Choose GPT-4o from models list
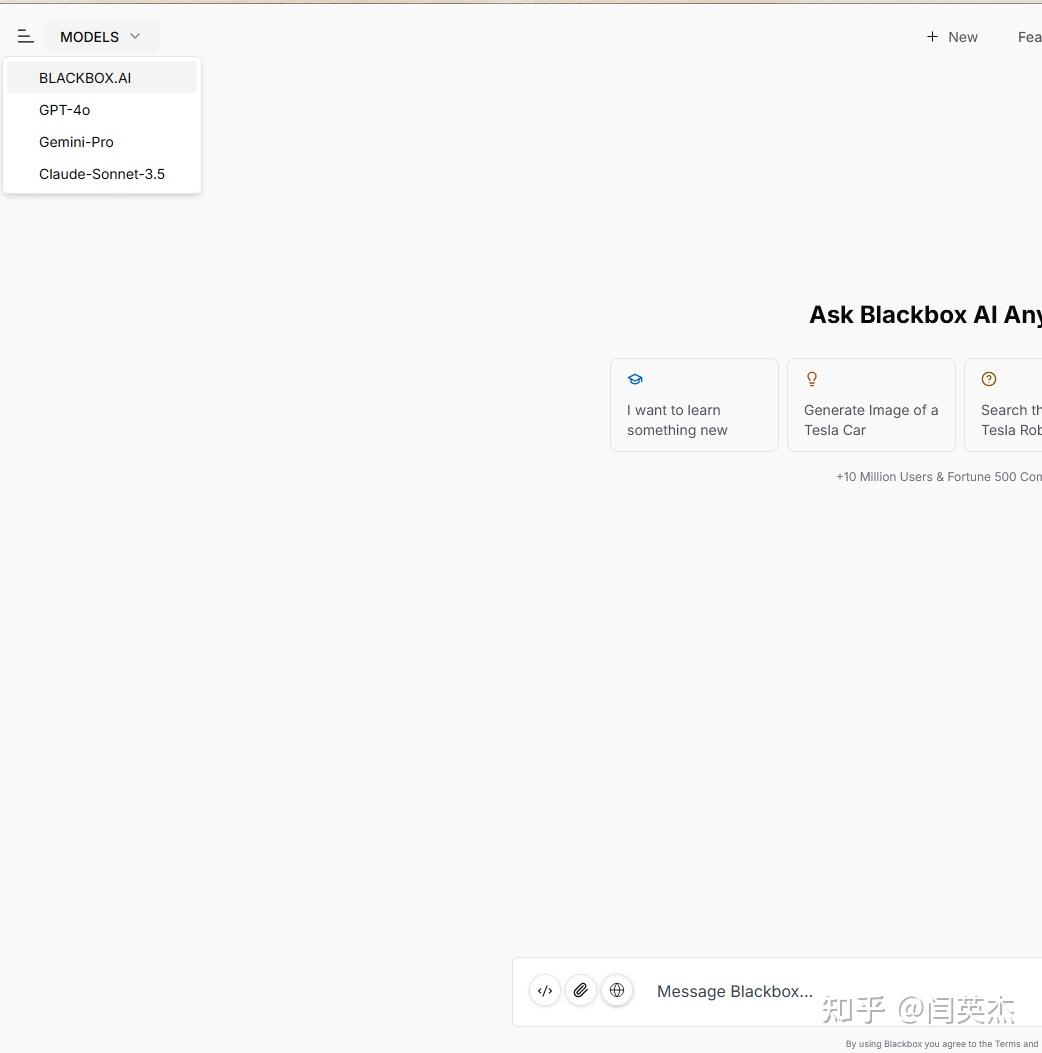This screenshot has width=1042, height=1053. 102,109
